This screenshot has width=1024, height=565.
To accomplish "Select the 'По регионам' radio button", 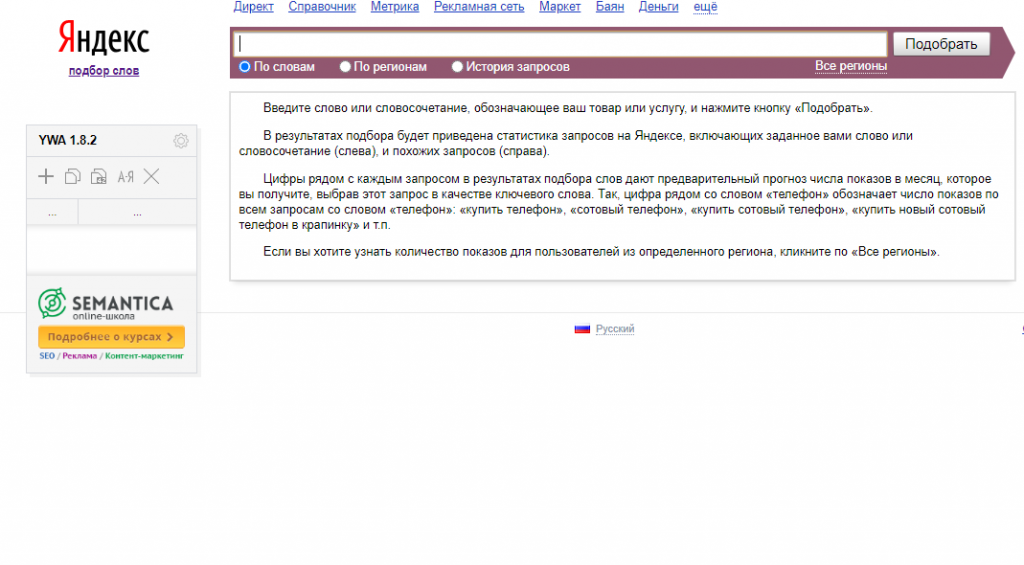I will (345, 67).
